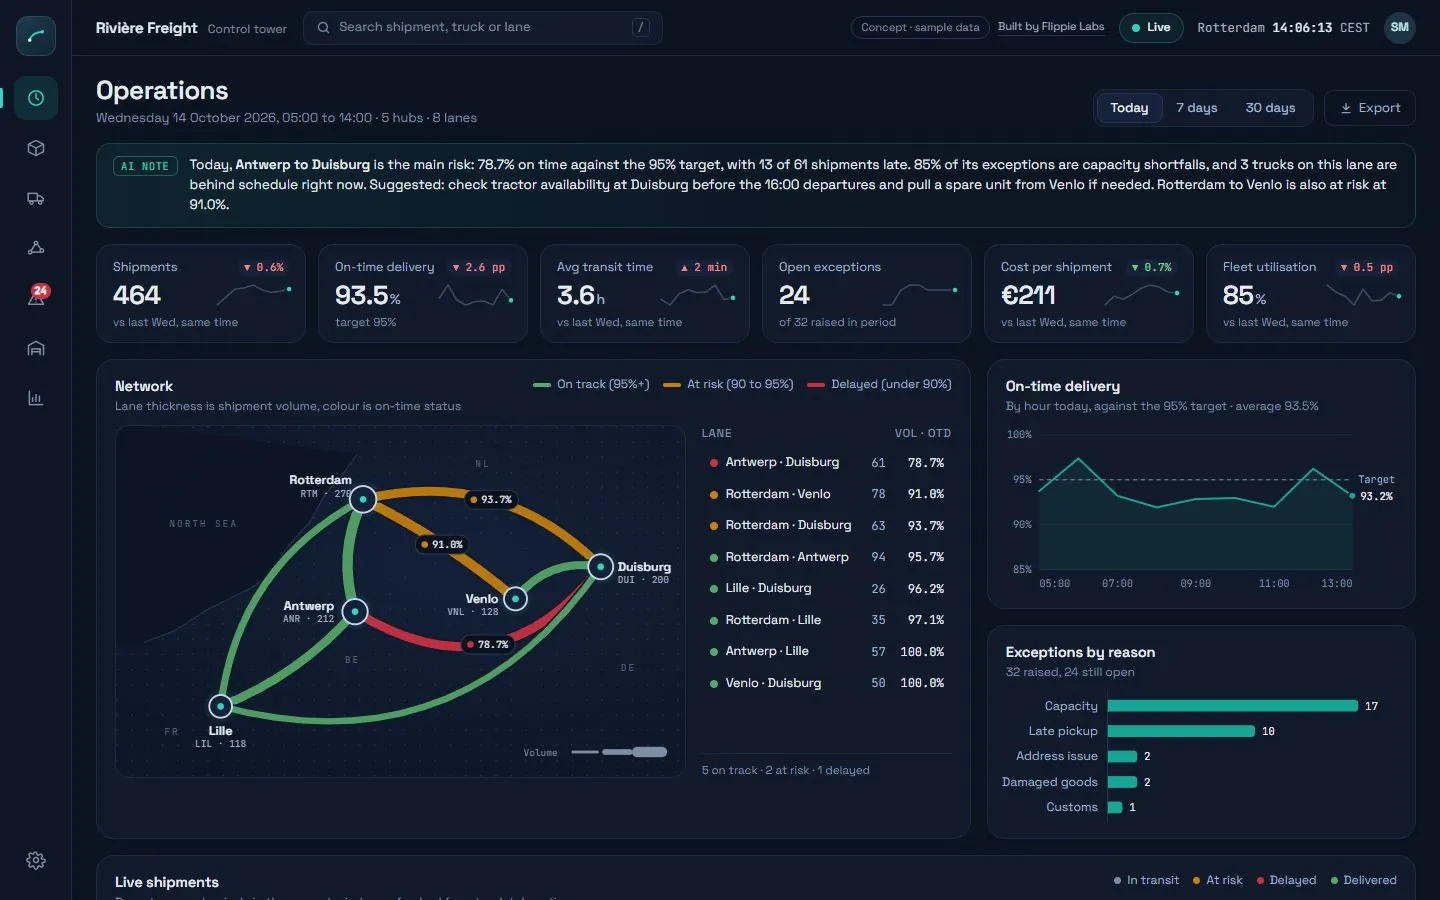The image size is (1440, 900).
Task: Open the Fleet utilisation 85% card
Action: [x=1311, y=294]
